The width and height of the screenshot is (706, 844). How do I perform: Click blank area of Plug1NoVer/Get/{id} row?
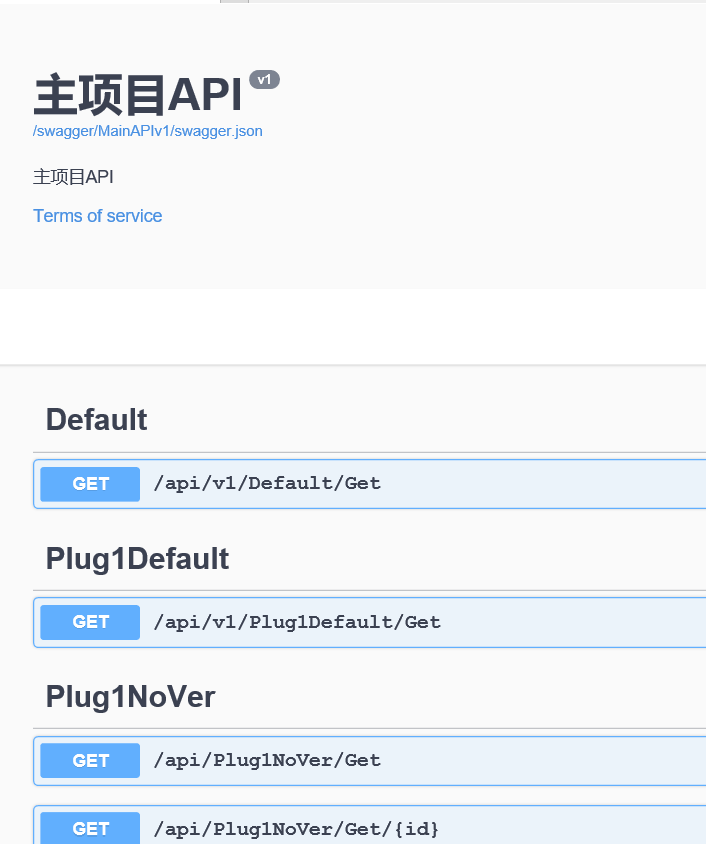580,829
